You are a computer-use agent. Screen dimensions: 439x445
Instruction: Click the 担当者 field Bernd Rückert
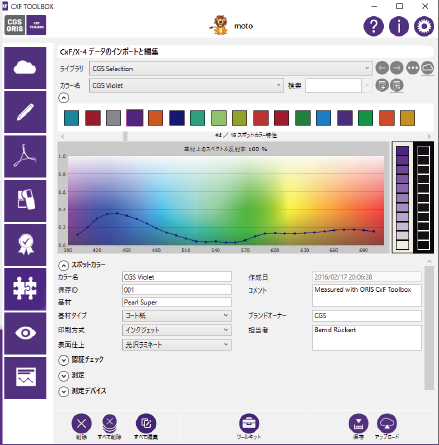tap(367, 338)
